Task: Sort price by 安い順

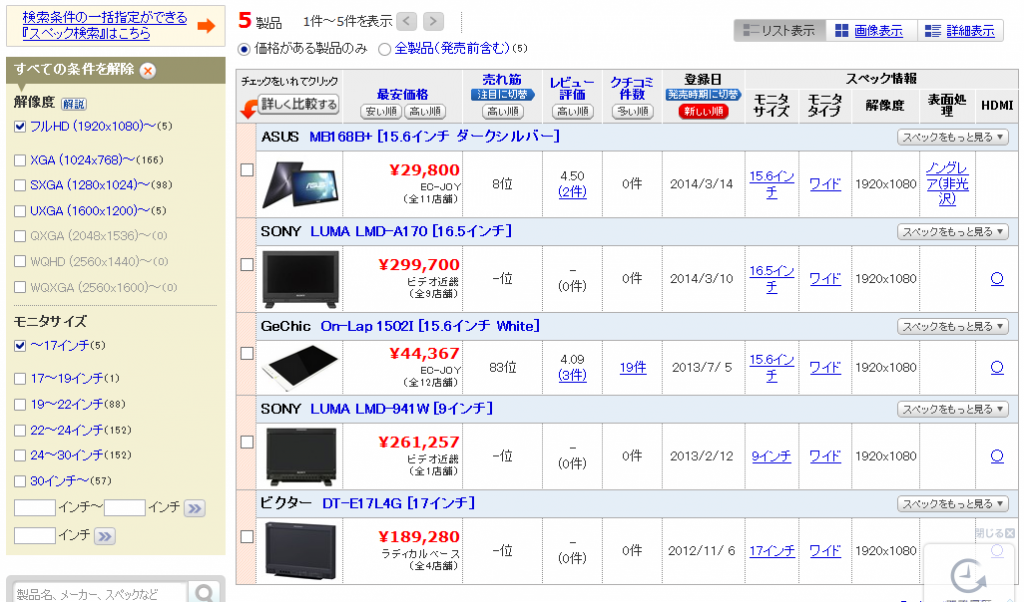Action: 381,112
